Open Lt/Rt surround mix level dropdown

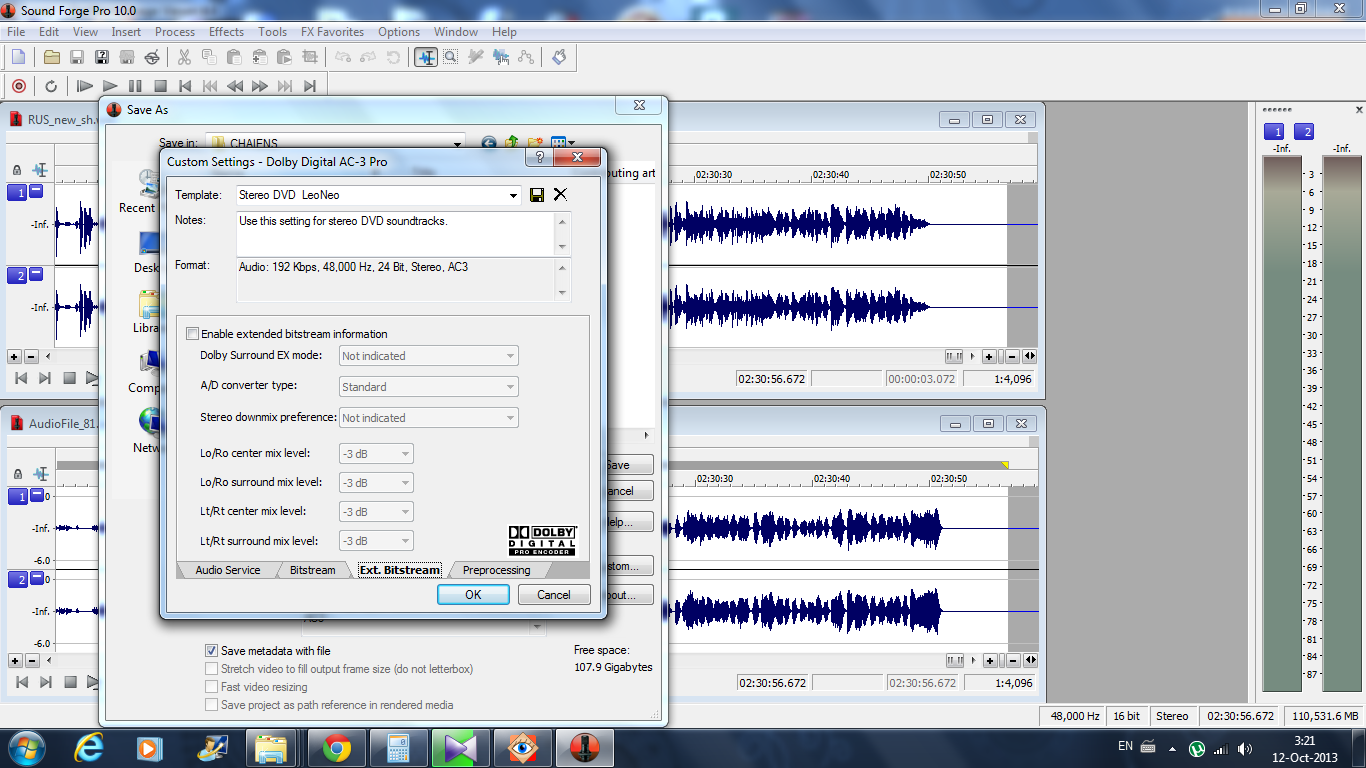(377, 541)
